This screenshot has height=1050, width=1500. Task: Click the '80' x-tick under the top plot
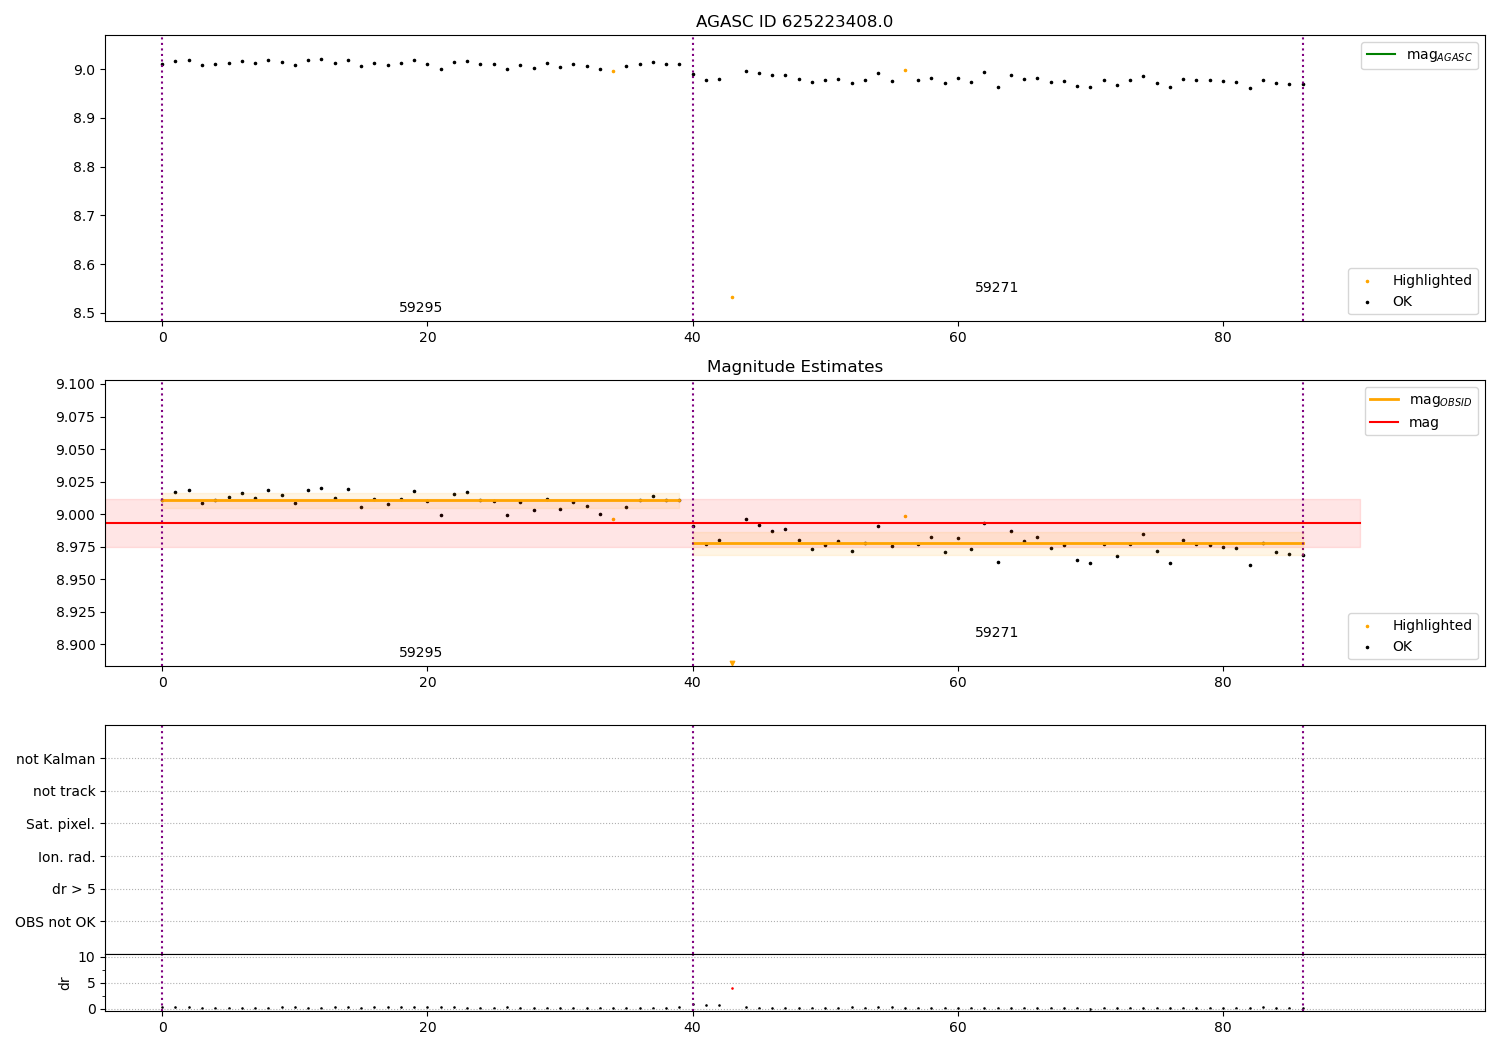(1223, 338)
